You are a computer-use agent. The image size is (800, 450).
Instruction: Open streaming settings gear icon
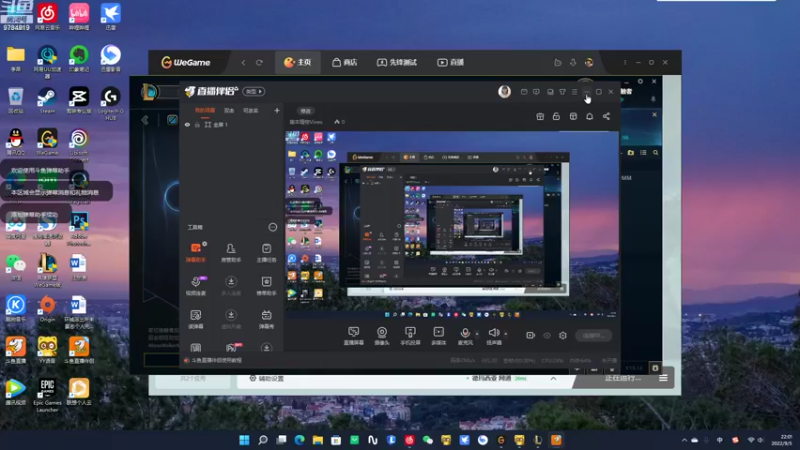point(563,335)
